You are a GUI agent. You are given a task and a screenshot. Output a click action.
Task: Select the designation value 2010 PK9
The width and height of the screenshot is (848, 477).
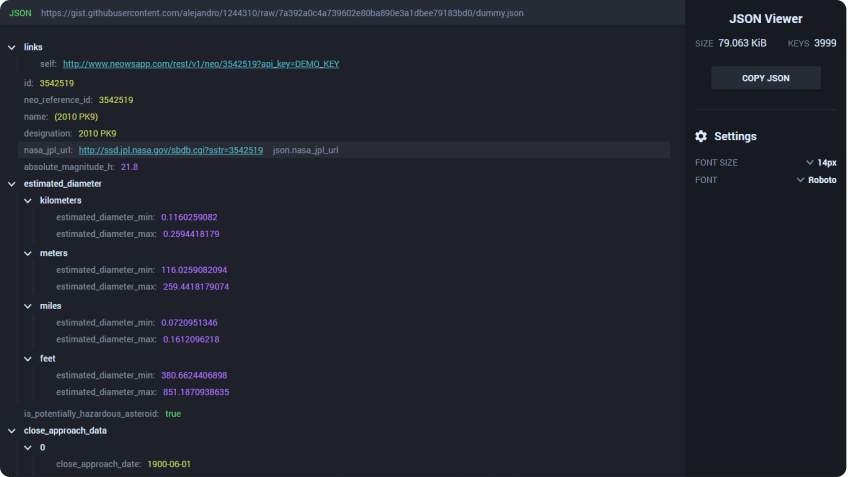(x=97, y=134)
